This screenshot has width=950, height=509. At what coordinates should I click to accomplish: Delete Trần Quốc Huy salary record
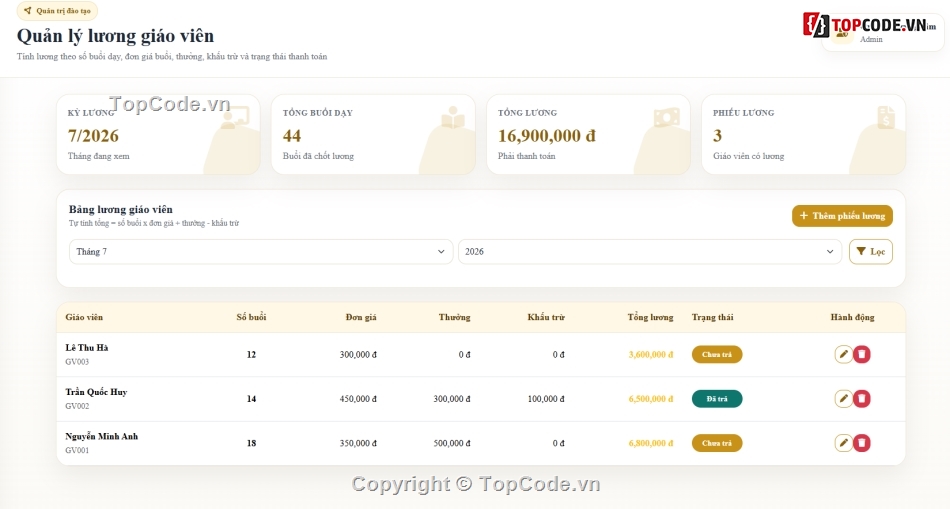[862, 399]
